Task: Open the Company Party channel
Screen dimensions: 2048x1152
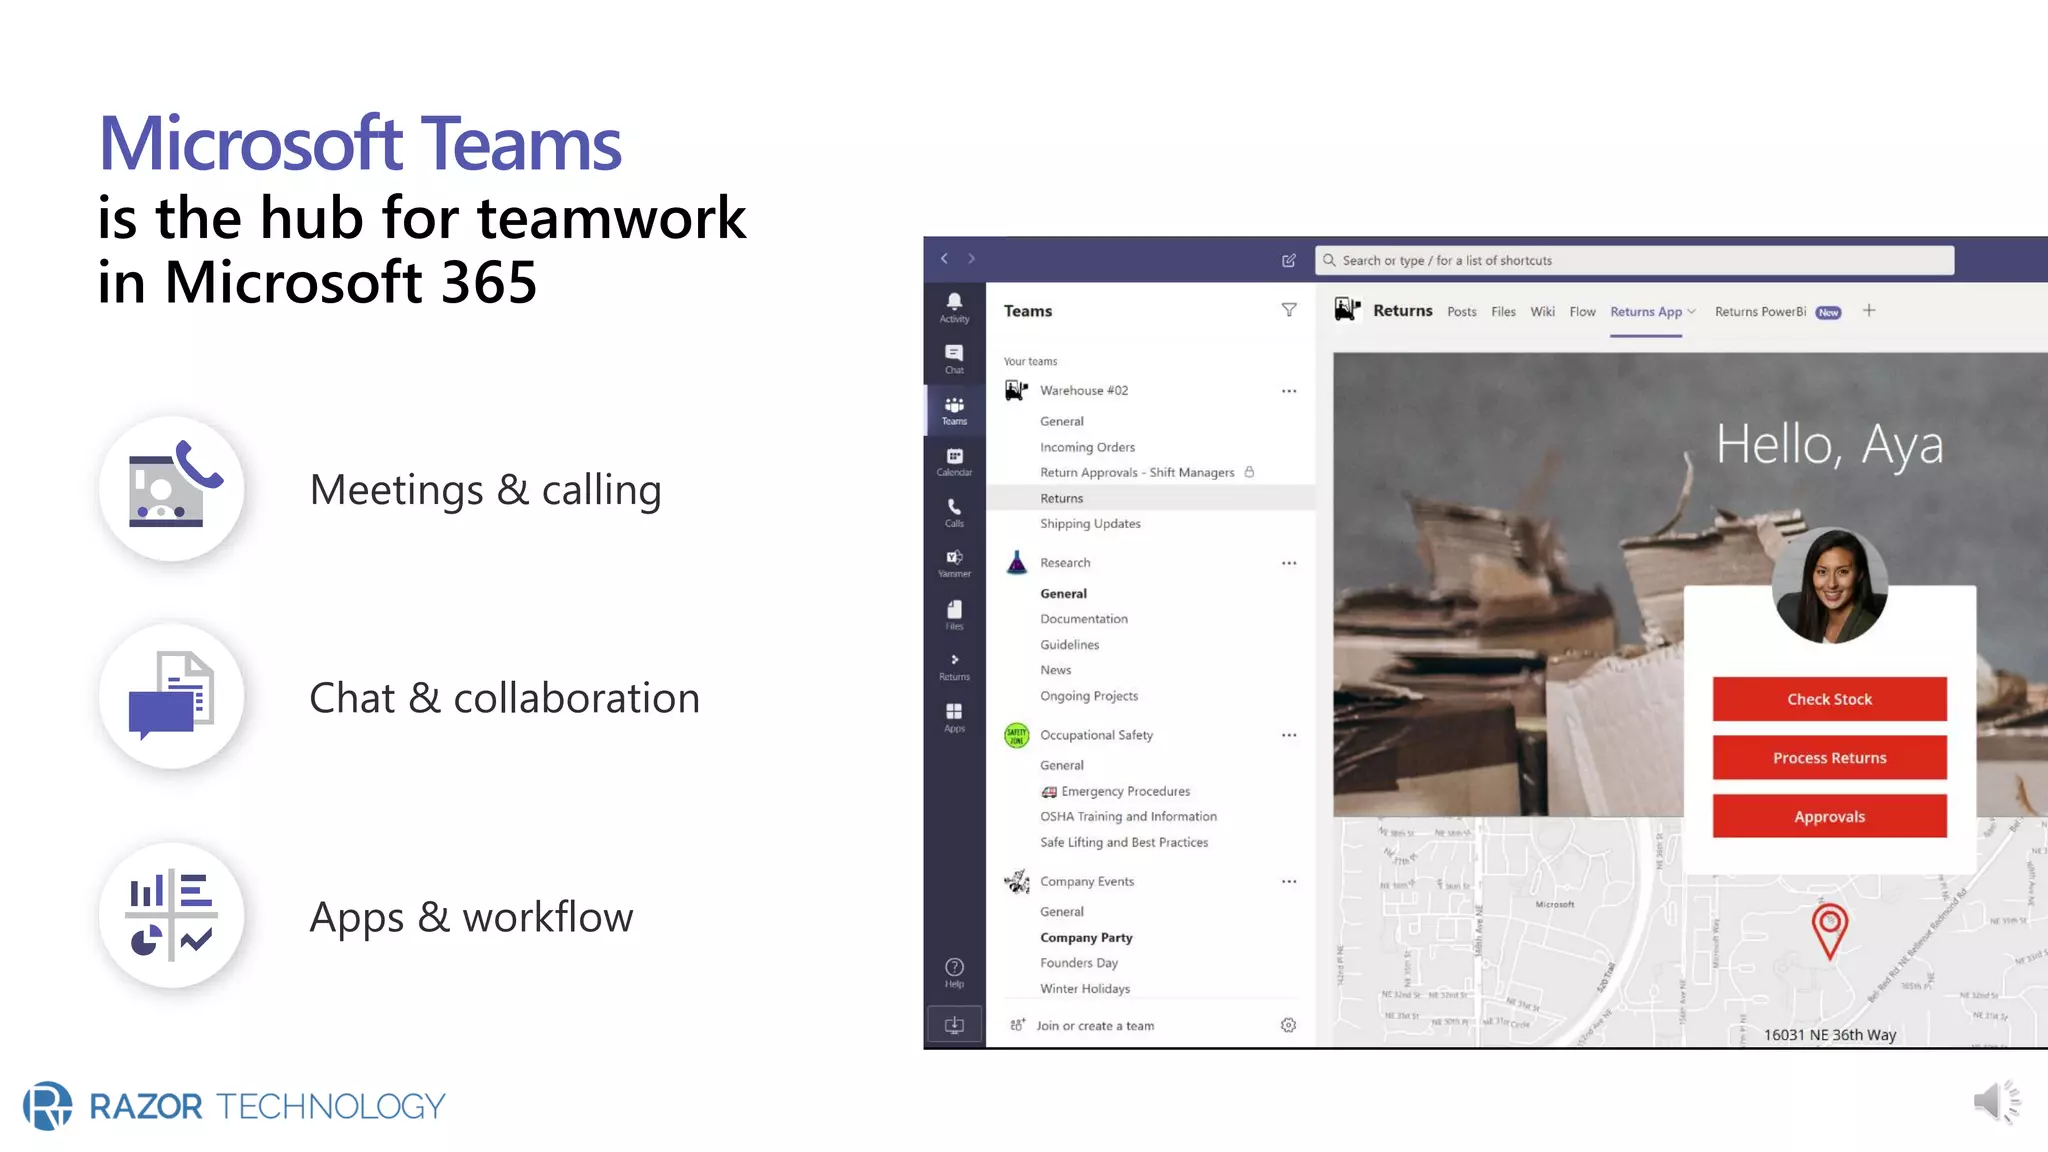Action: (x=1086, y=938)
